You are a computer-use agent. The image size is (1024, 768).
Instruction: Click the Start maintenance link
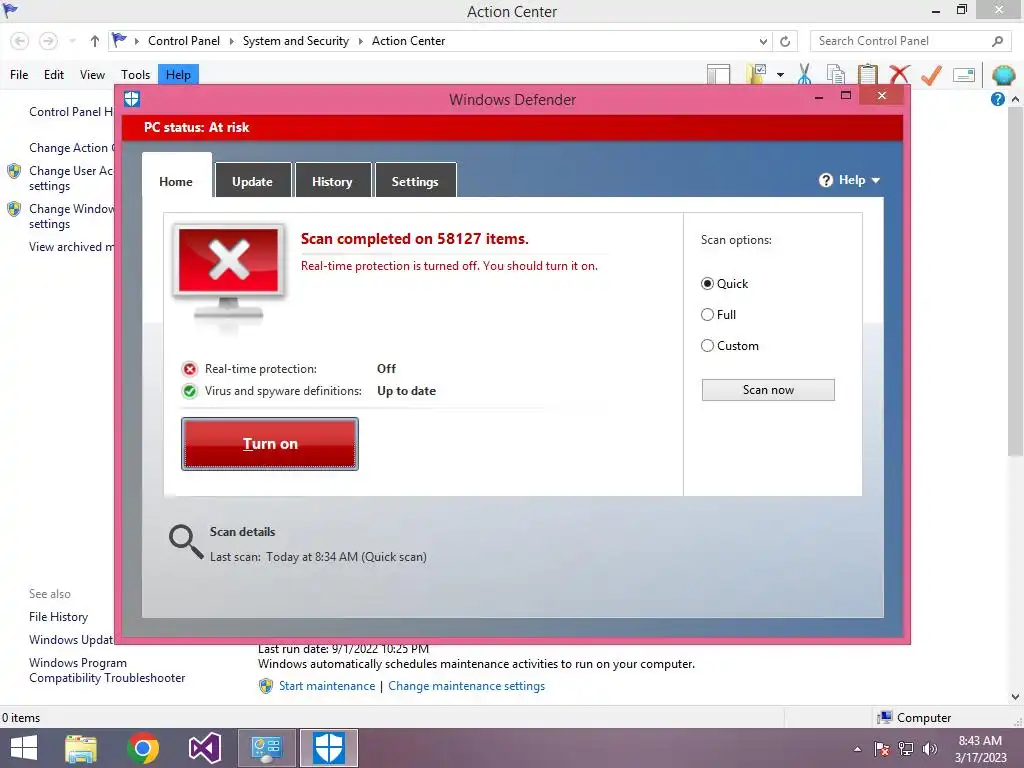point(327,686)
